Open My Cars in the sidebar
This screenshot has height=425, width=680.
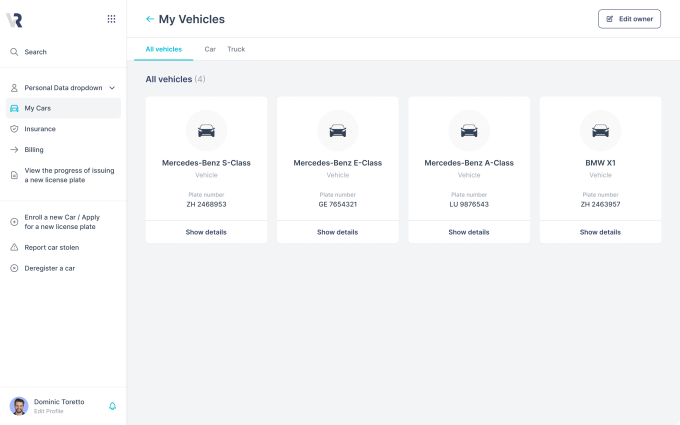[x=38, y=108]
